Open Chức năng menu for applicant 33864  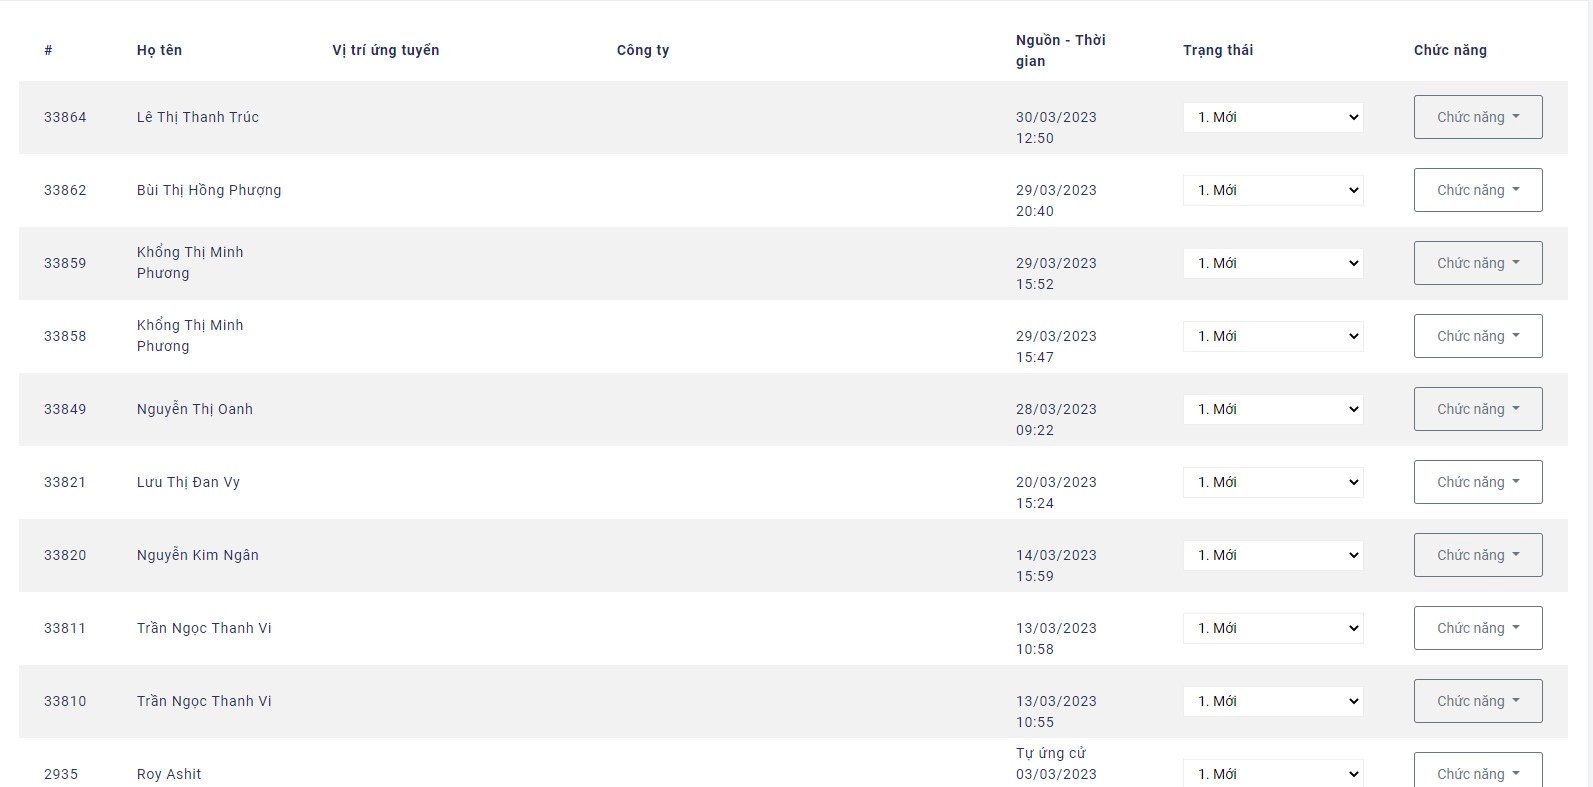point(1477,117)
